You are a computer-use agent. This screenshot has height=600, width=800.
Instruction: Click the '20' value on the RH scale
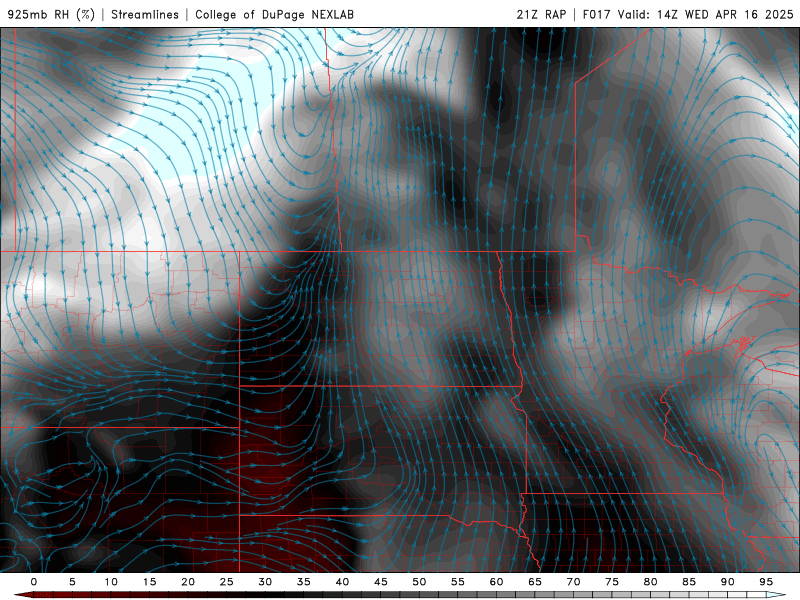[x=188, y=582]
